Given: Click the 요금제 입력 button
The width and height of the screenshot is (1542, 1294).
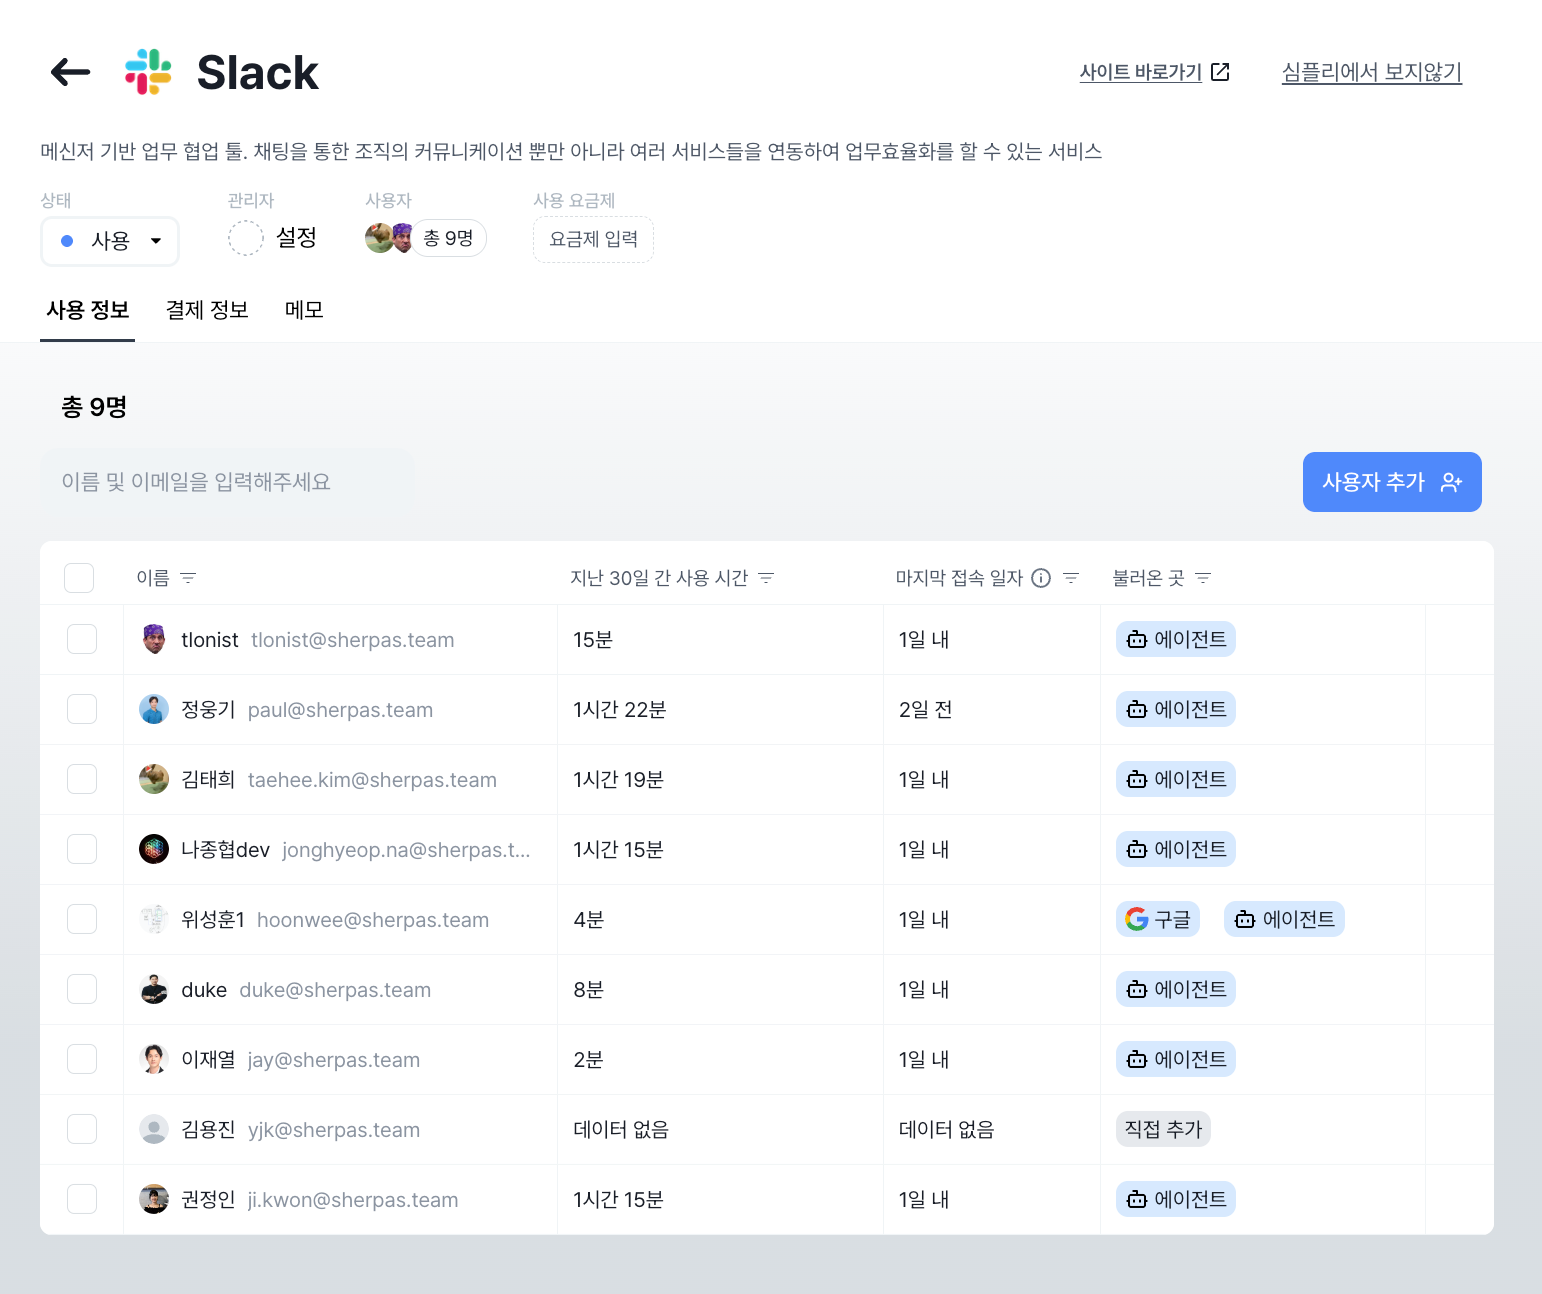Looking at the screenshot, I should click(x=593, y=239).
